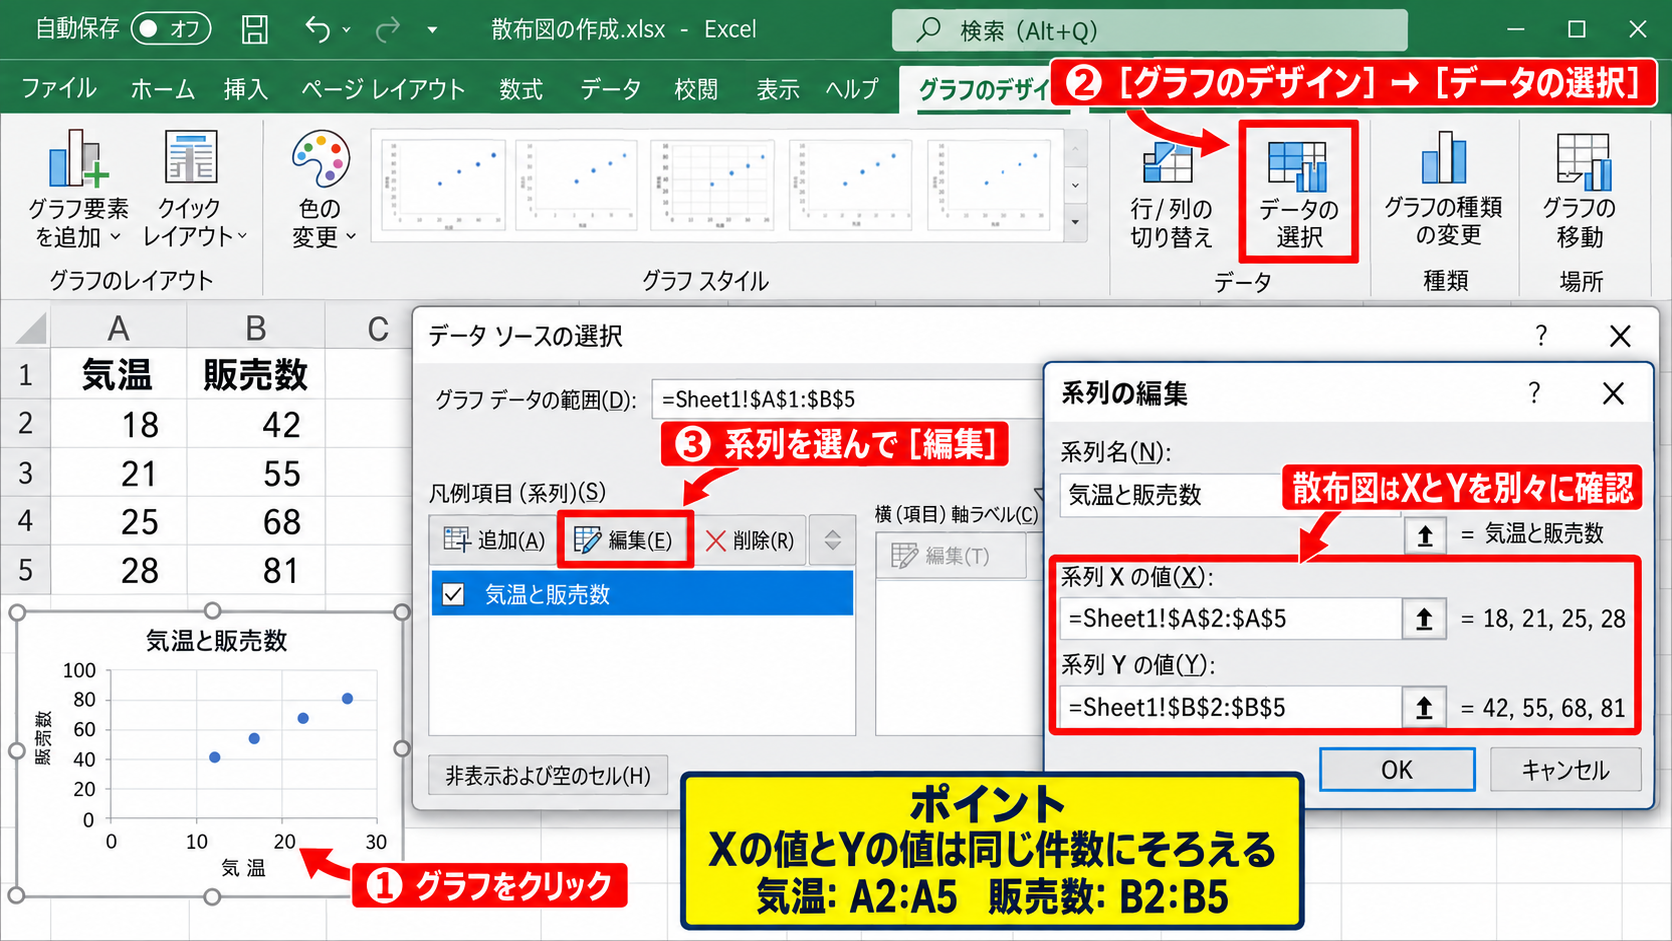The height and width of the screenshot is (941, 1672).
Task: Click the chart title 気温と販売数
Action: tap(217, 641)
